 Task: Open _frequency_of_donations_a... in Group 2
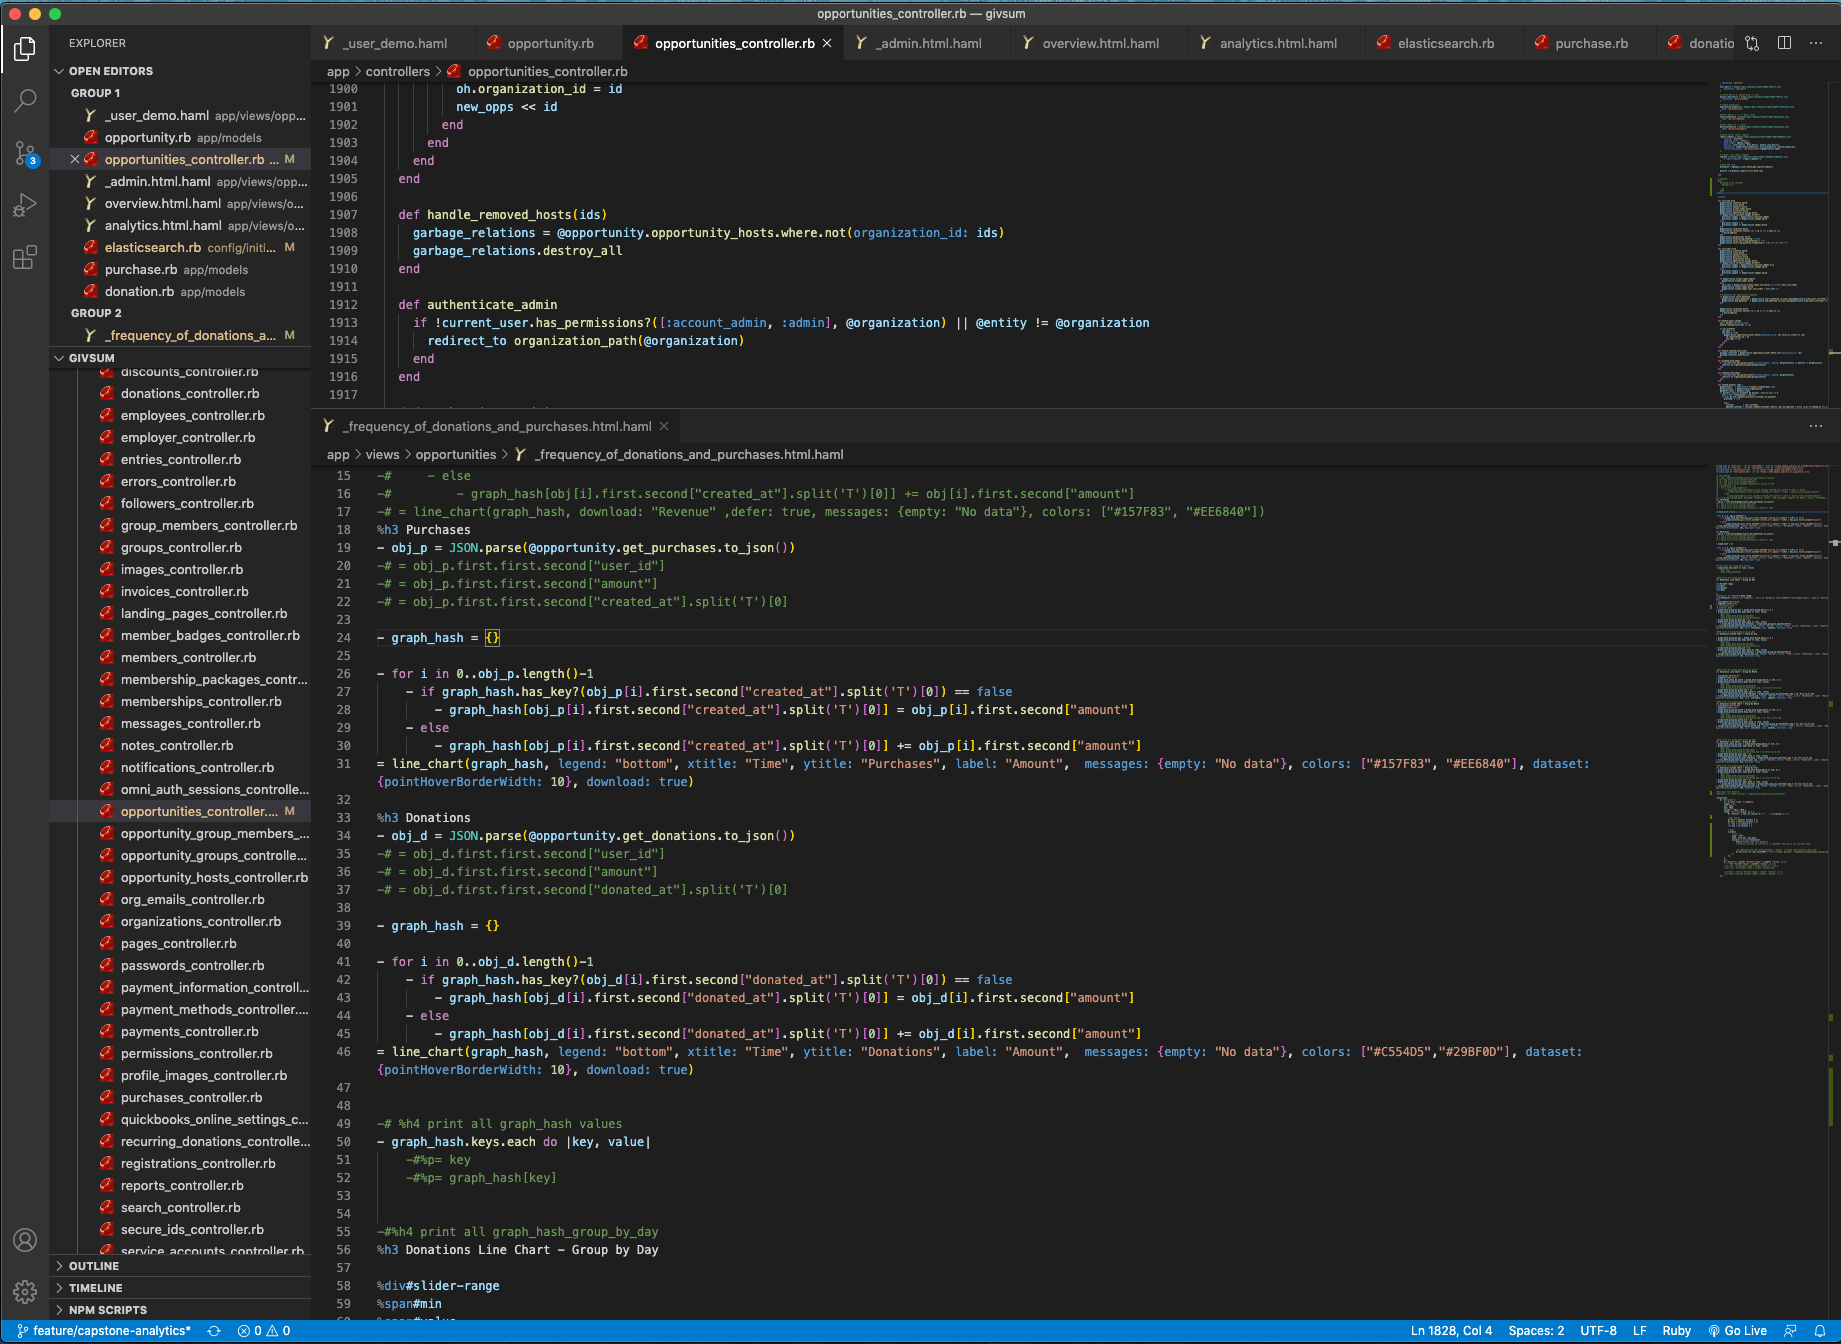click(x=180, y=335)
